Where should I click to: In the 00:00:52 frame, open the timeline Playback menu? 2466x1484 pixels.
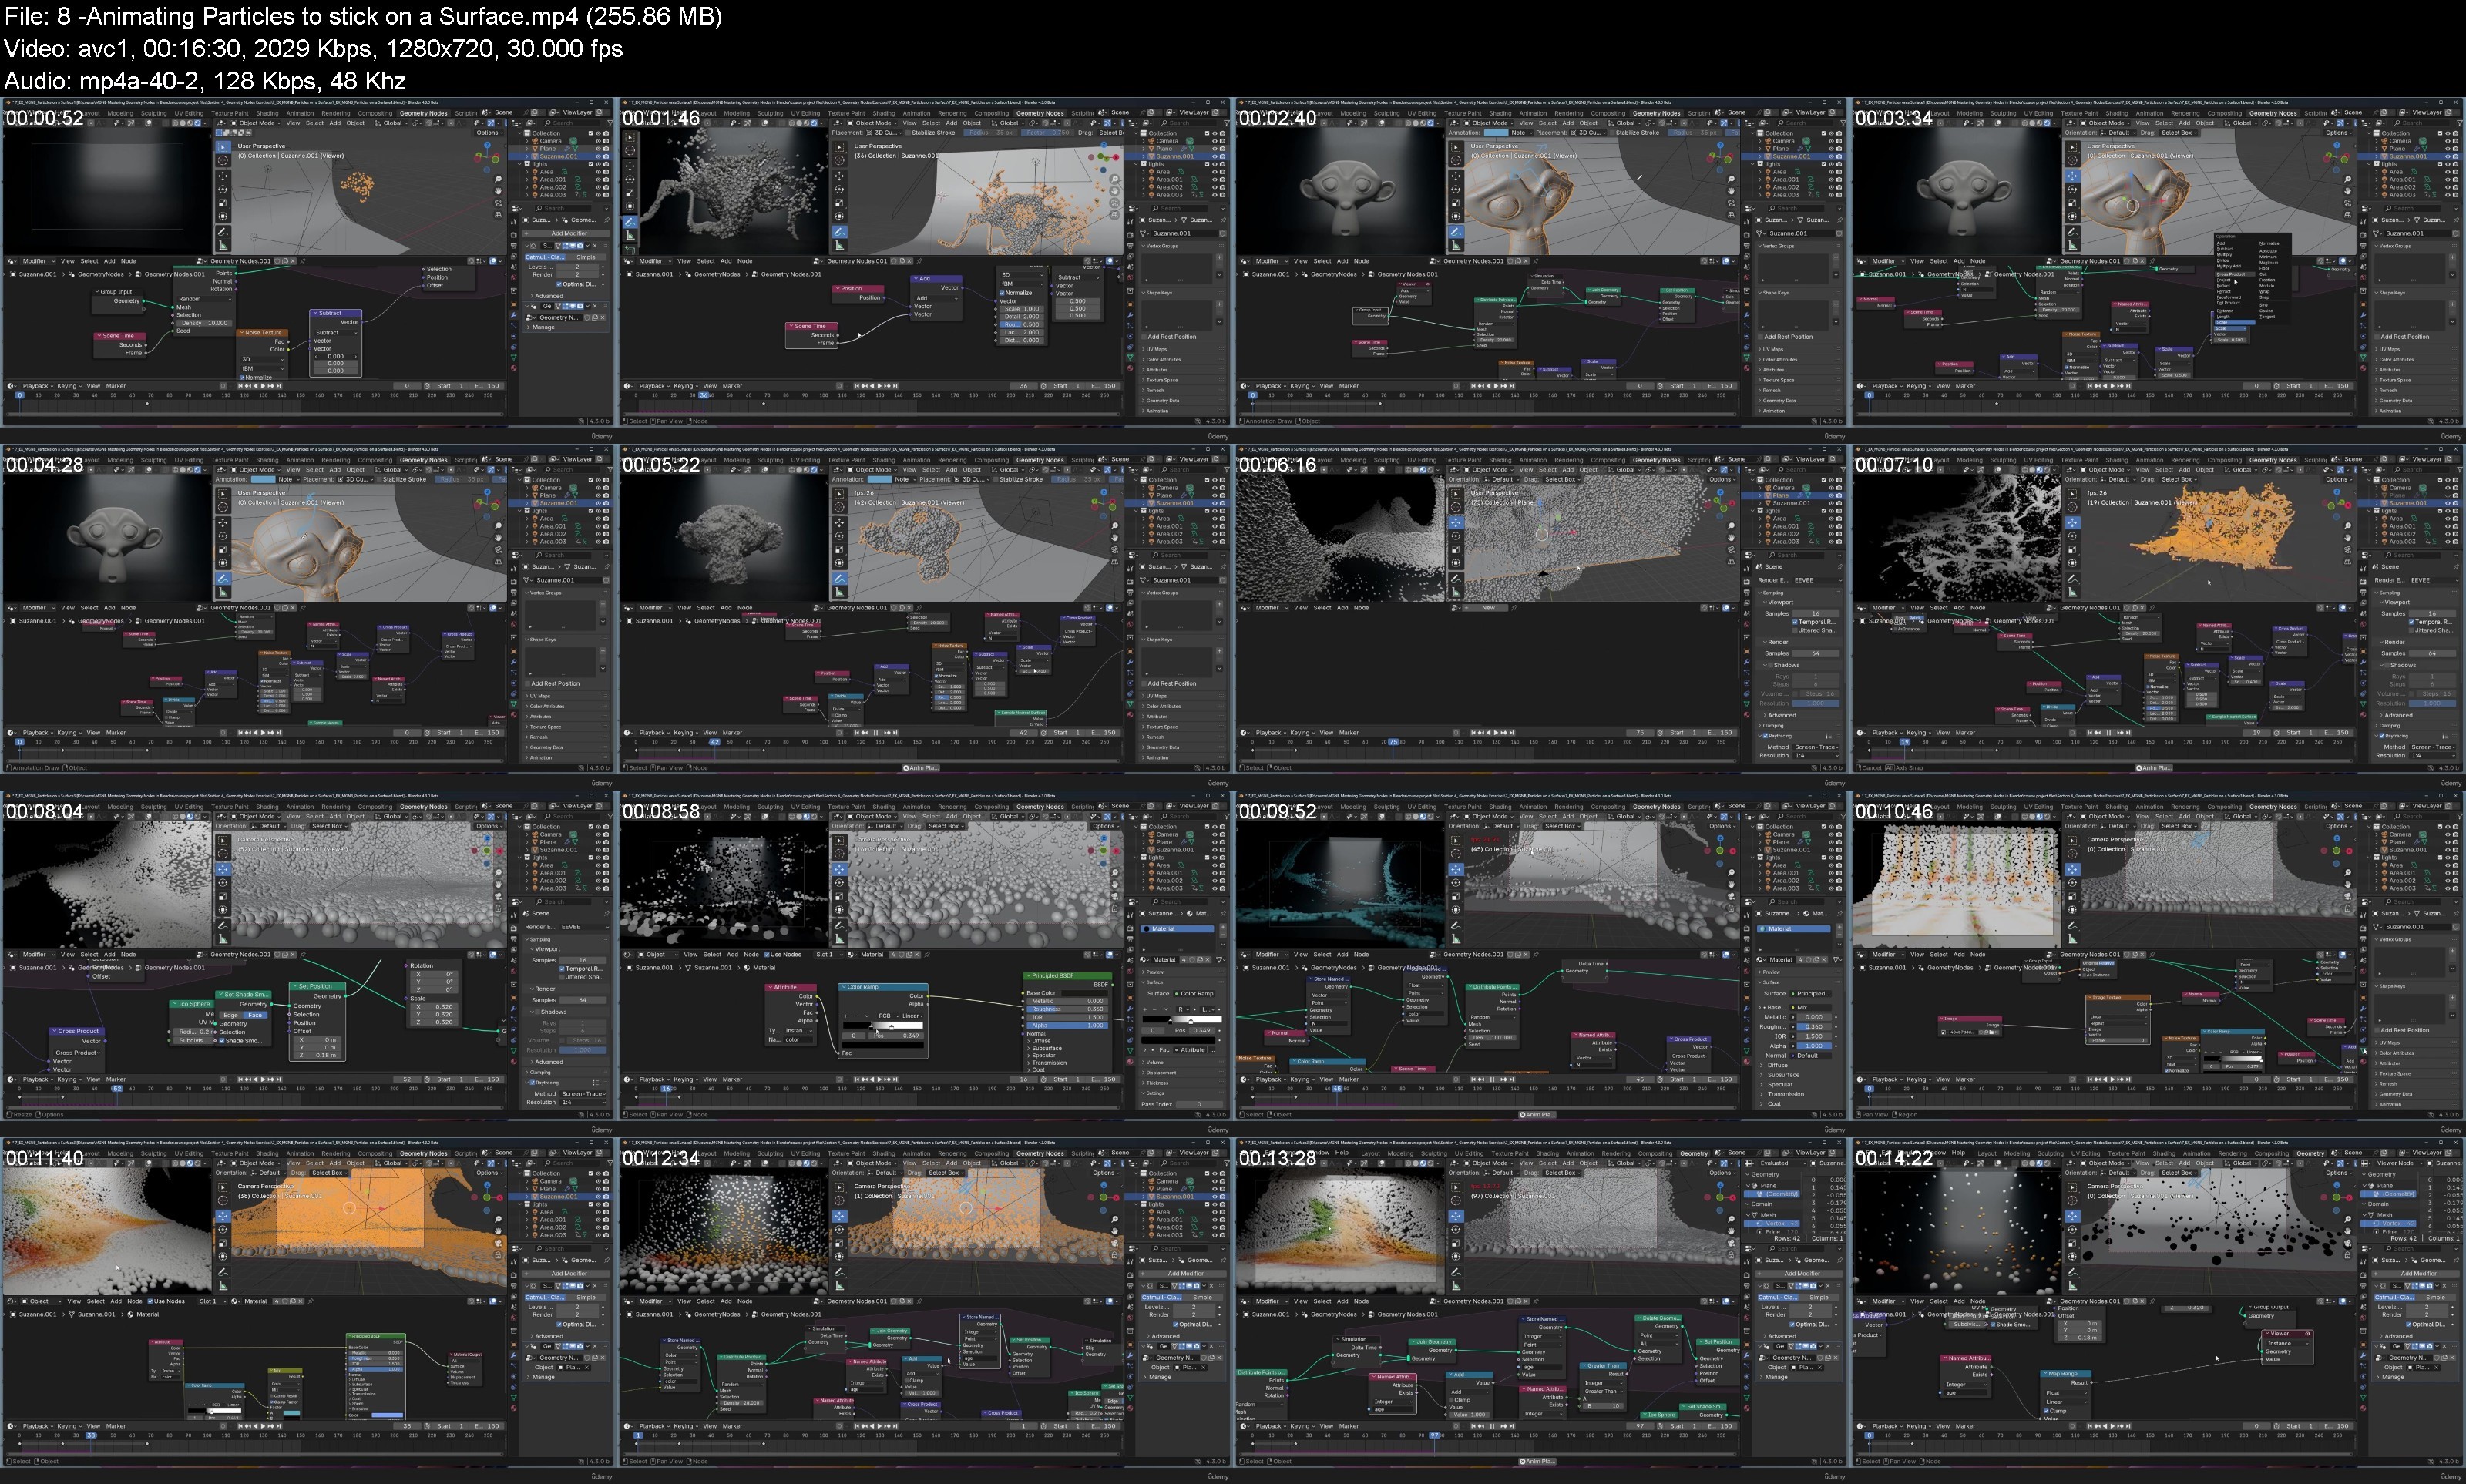click(38, 386)
